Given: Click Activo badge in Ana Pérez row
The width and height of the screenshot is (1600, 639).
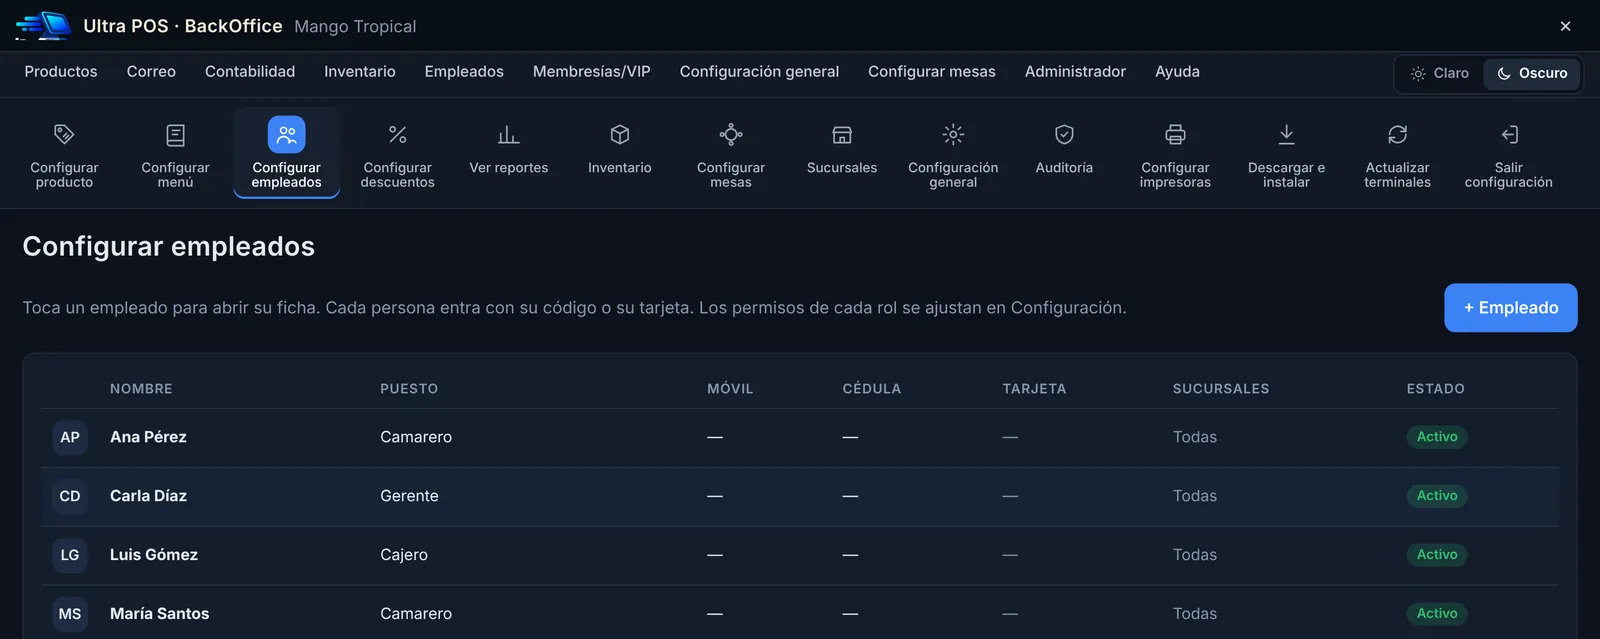Looking at the screenshot, I should [x=1437, y=437].
